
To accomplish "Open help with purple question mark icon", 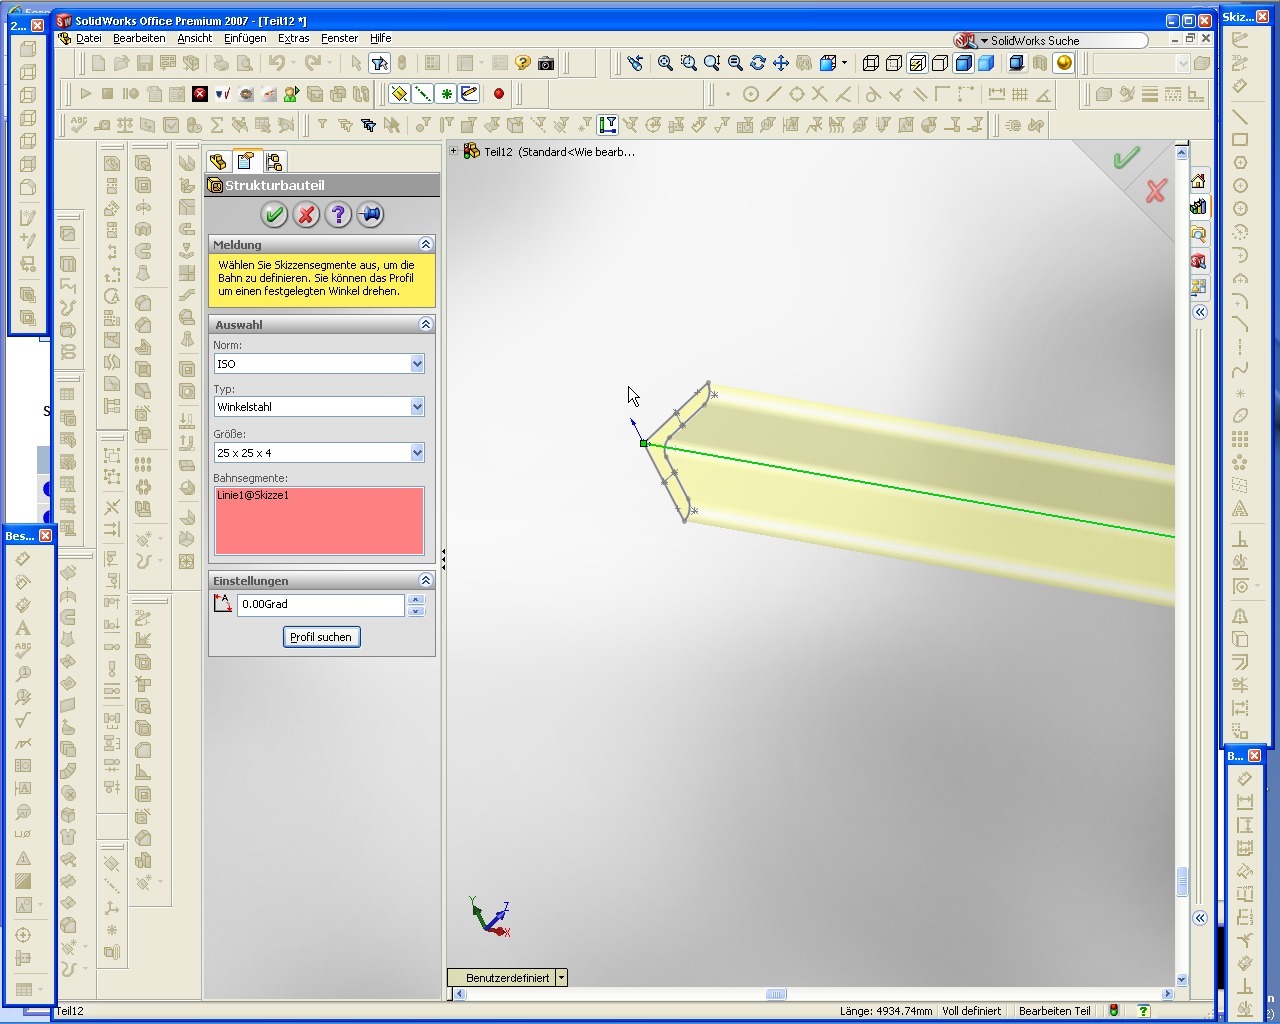I will [338, 215].
